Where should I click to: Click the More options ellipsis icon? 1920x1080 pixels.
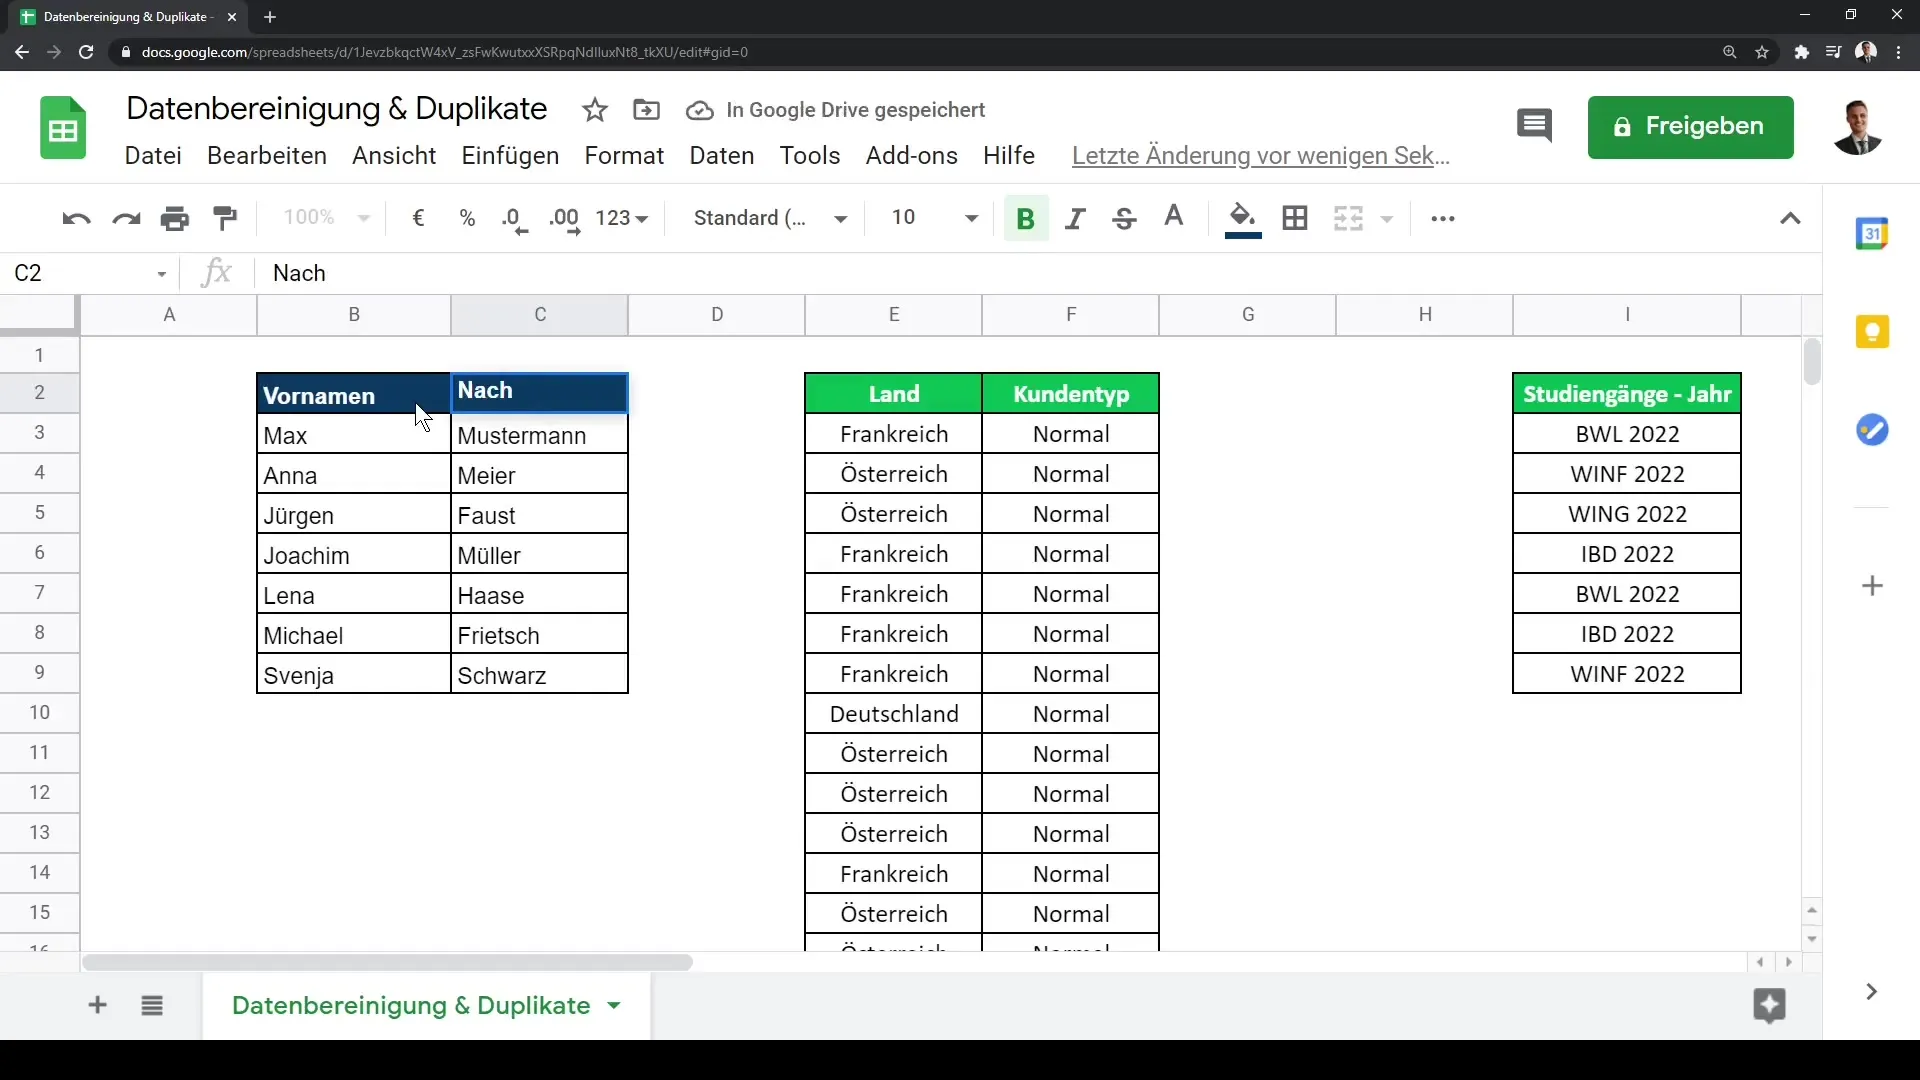click(x=1441, y=218)
